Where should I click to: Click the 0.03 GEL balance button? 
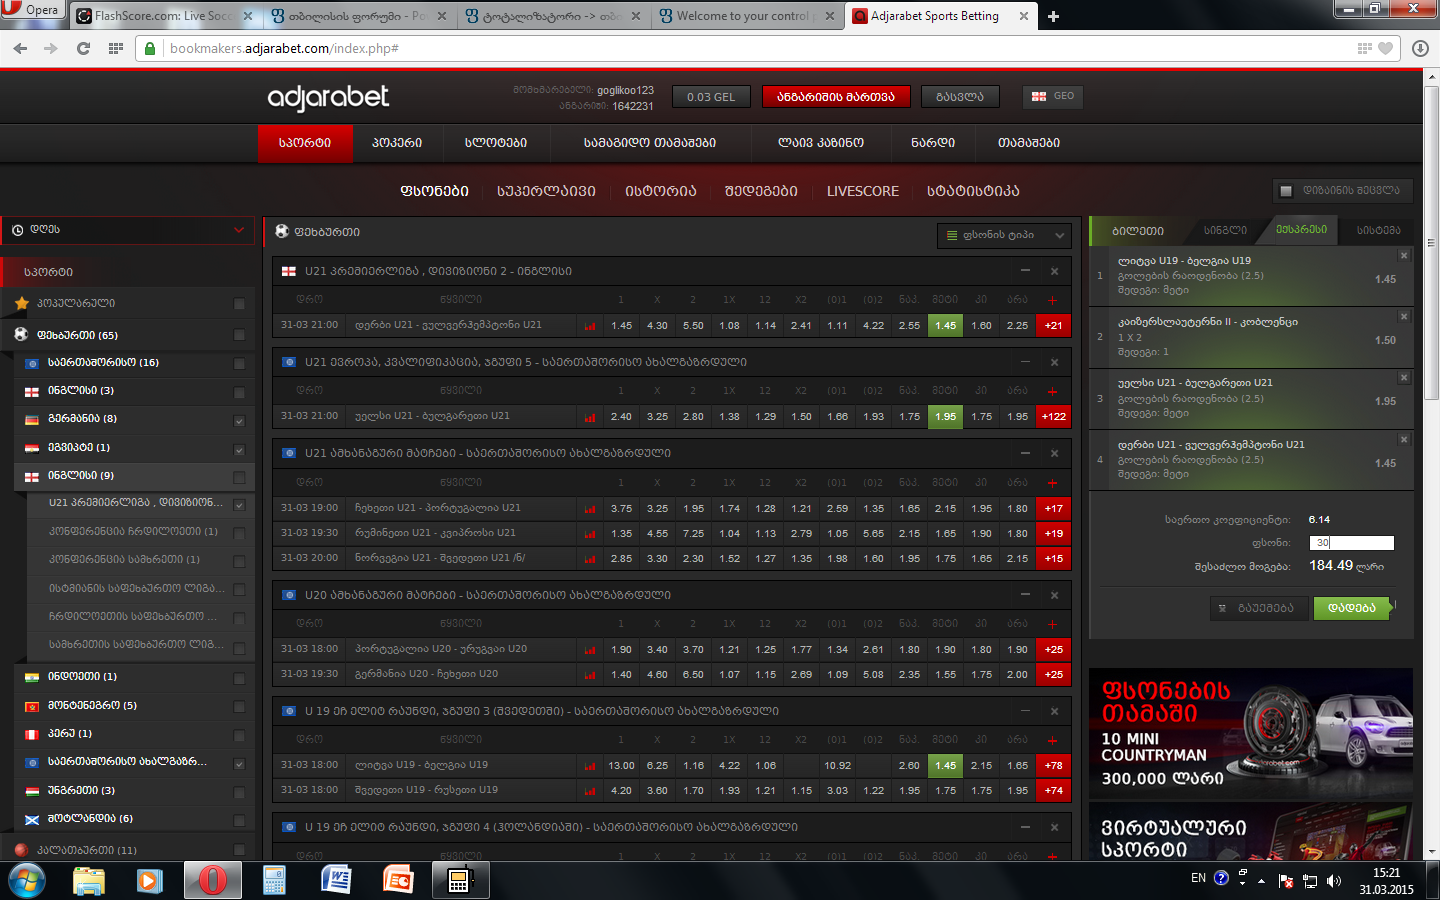click(x=711, y=97)
